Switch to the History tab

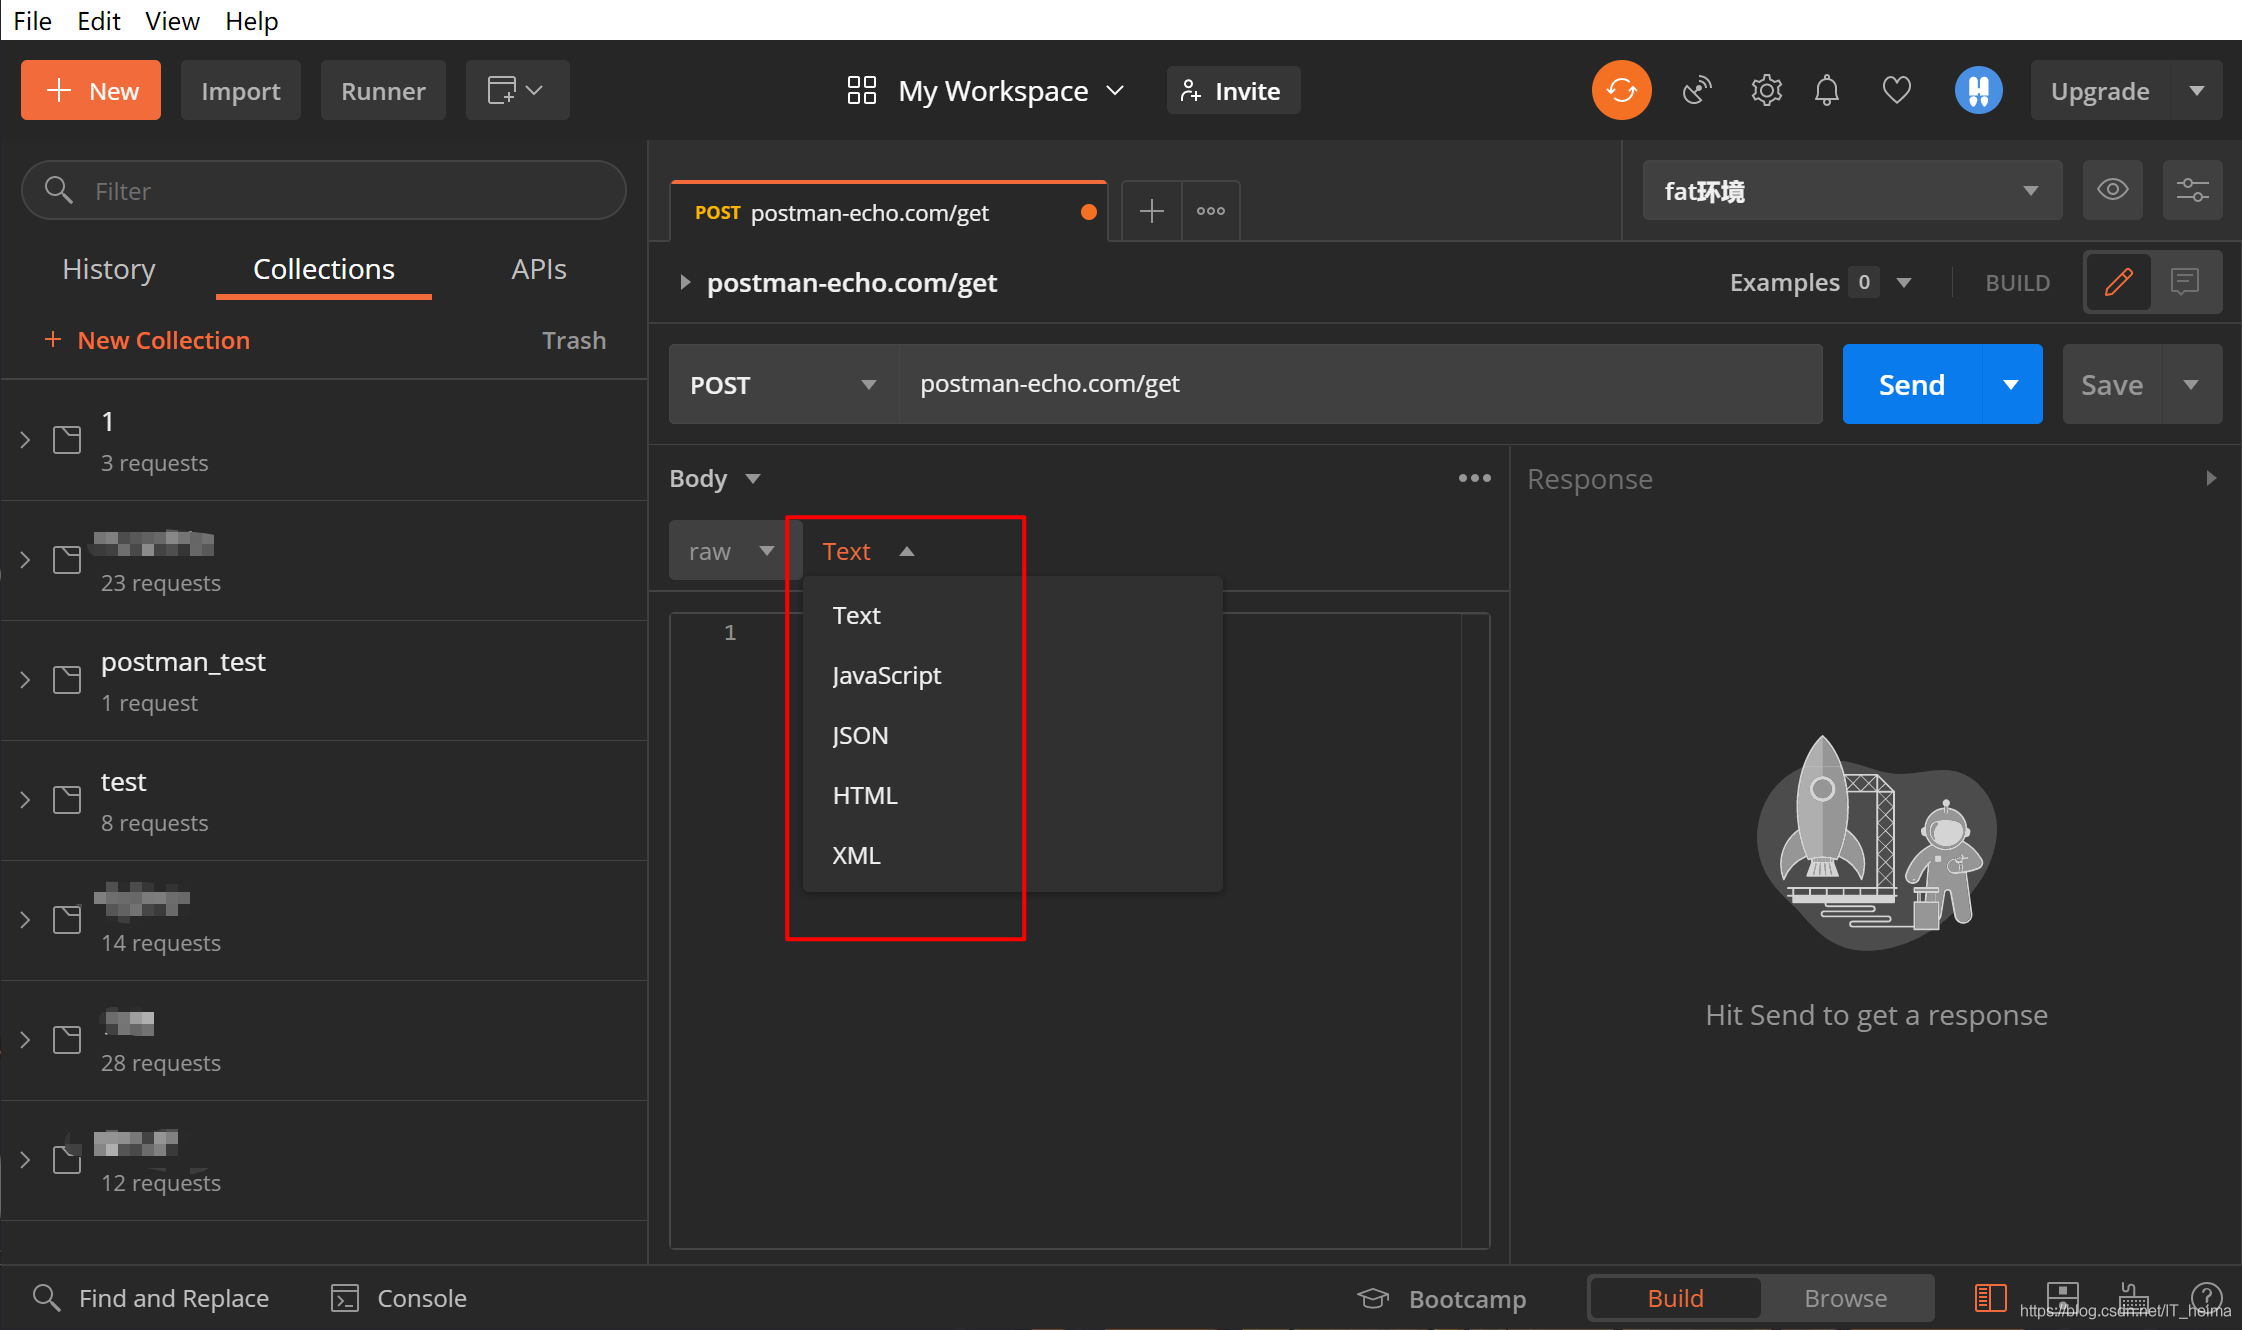point(109,269)
